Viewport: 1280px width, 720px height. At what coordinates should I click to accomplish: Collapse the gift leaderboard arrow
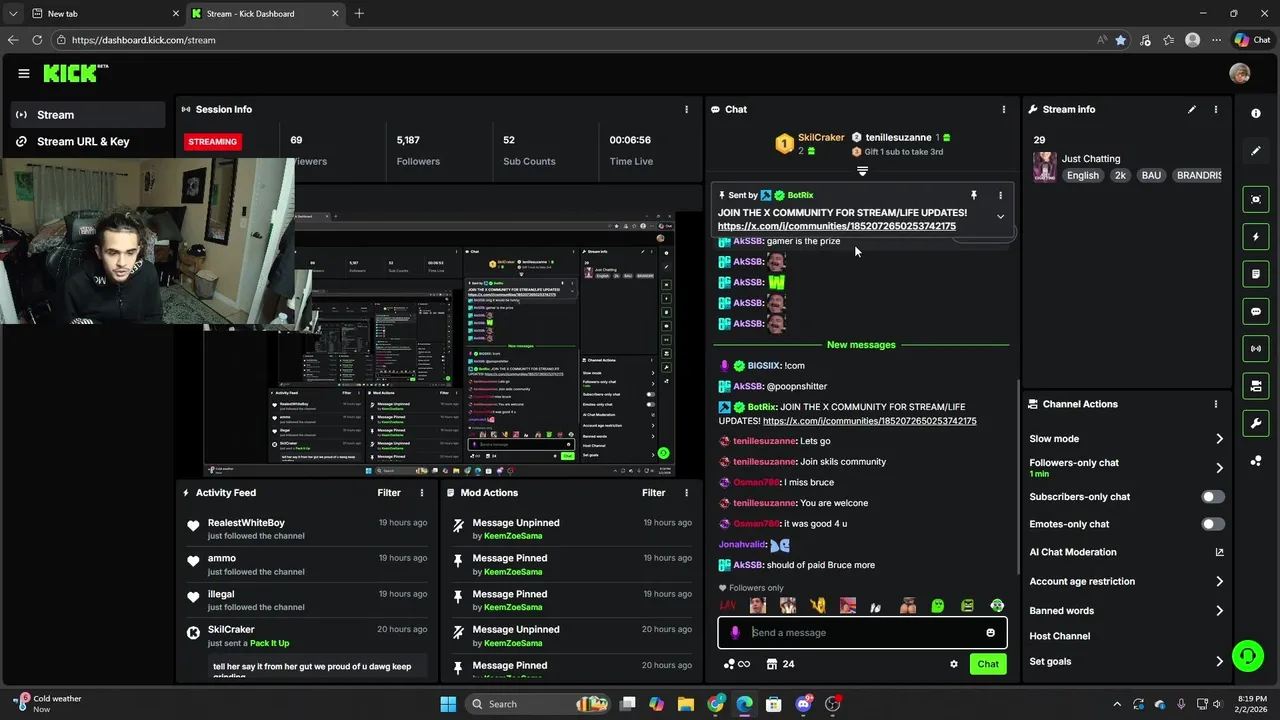tap(862, 171)
